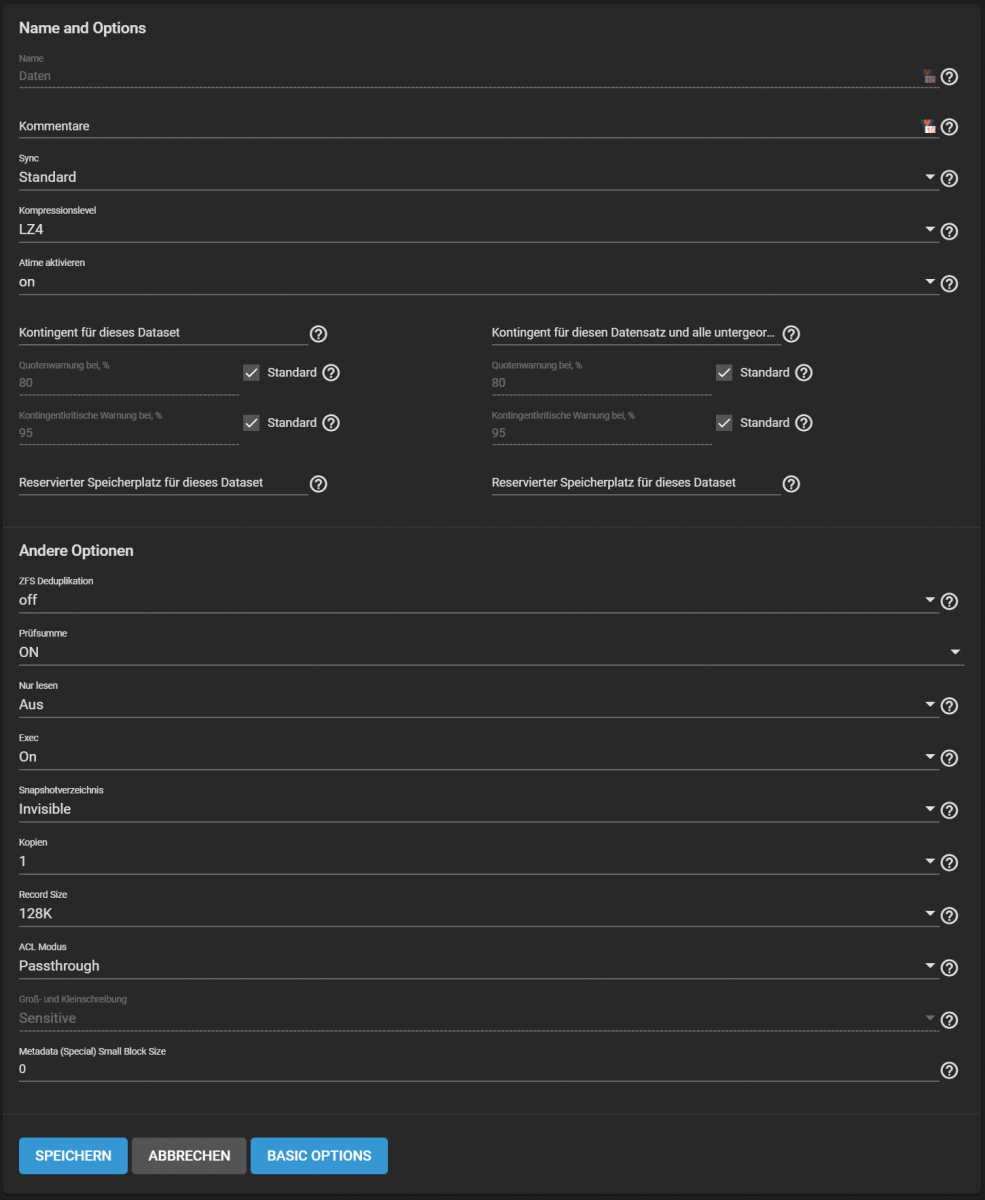Open the Snapshotverzeichnis dropdown
Screen dimensions: 985x1200
[478, 809]
